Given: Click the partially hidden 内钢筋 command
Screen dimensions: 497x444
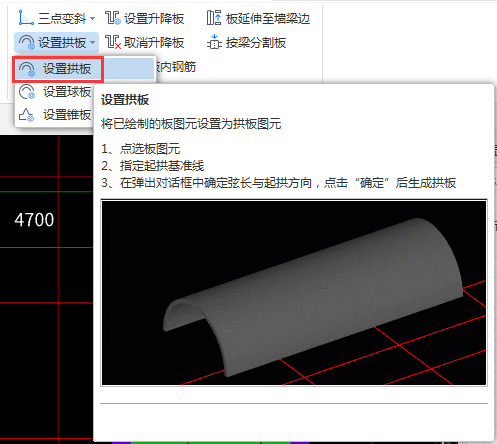Looking at the screenshot, I should [x=176, y=67].
